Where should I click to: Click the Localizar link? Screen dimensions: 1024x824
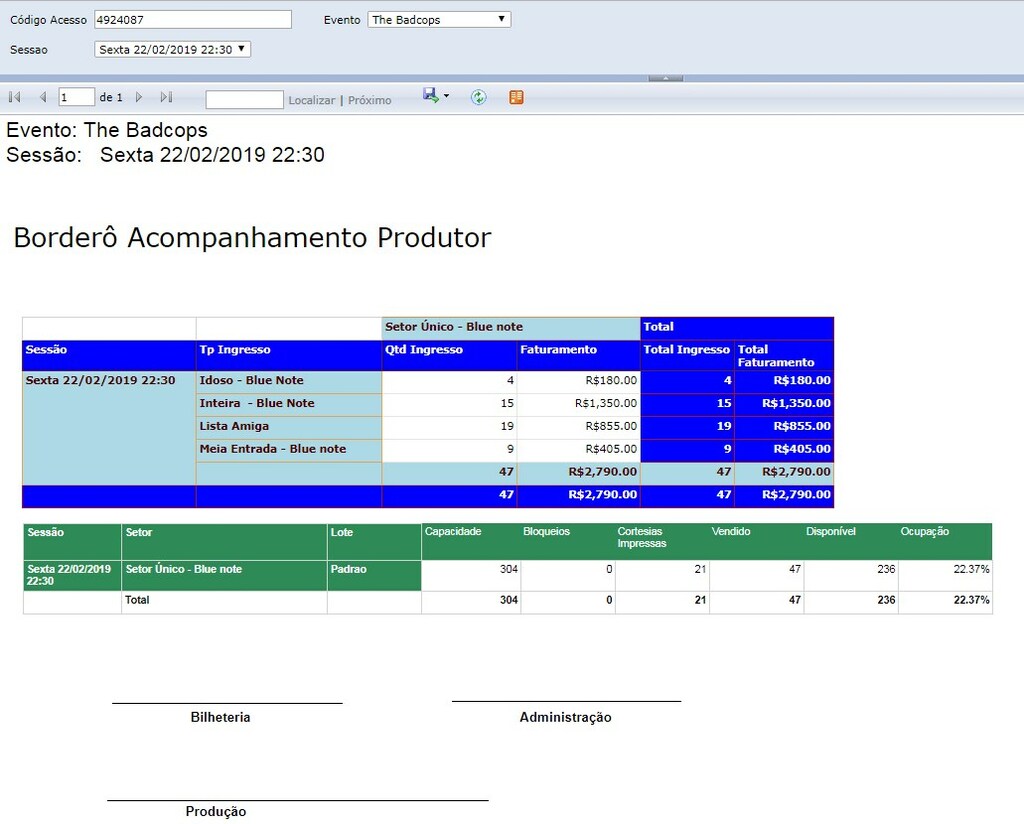pyautogui.click(x=311, y=100)
